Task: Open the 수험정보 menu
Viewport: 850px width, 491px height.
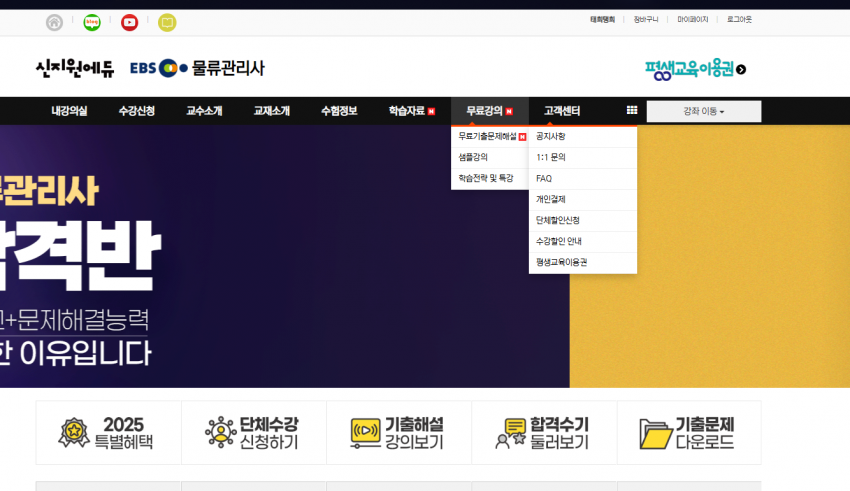Action: pyautogui.click(x=339, y=111)
